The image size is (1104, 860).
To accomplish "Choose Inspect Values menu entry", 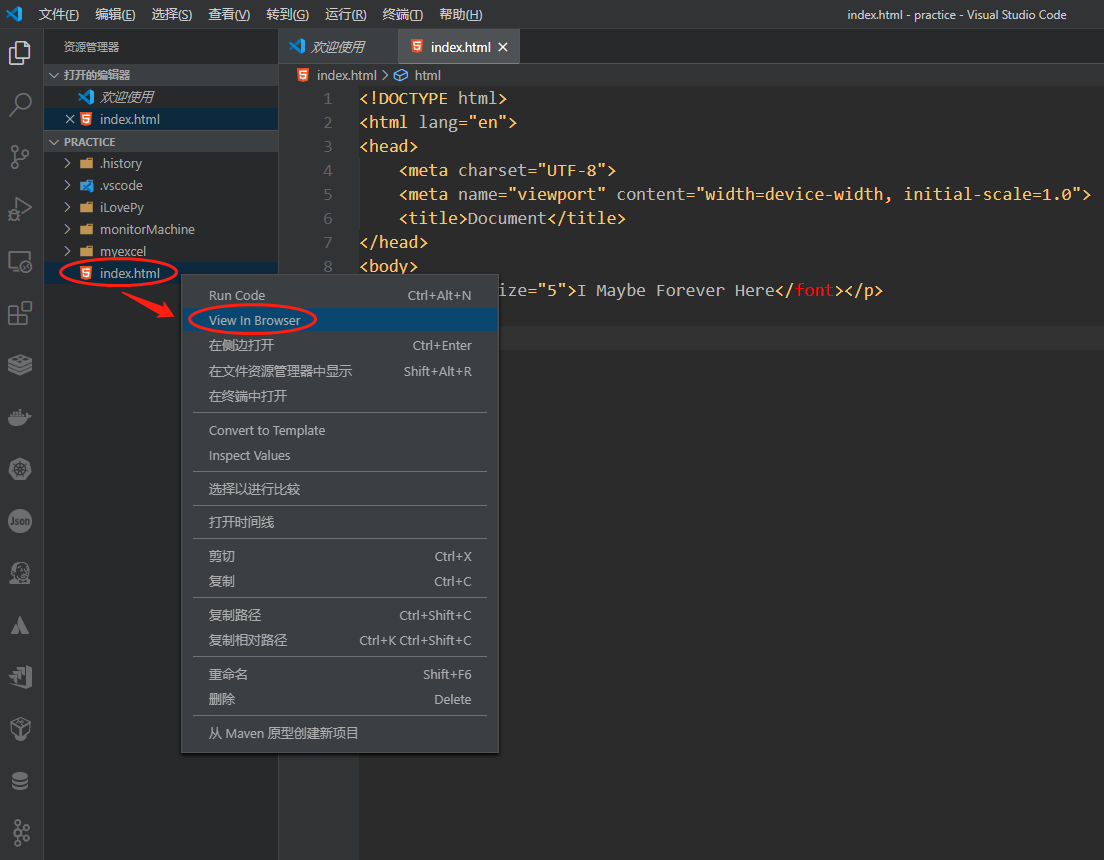I will tap(339, 456).
